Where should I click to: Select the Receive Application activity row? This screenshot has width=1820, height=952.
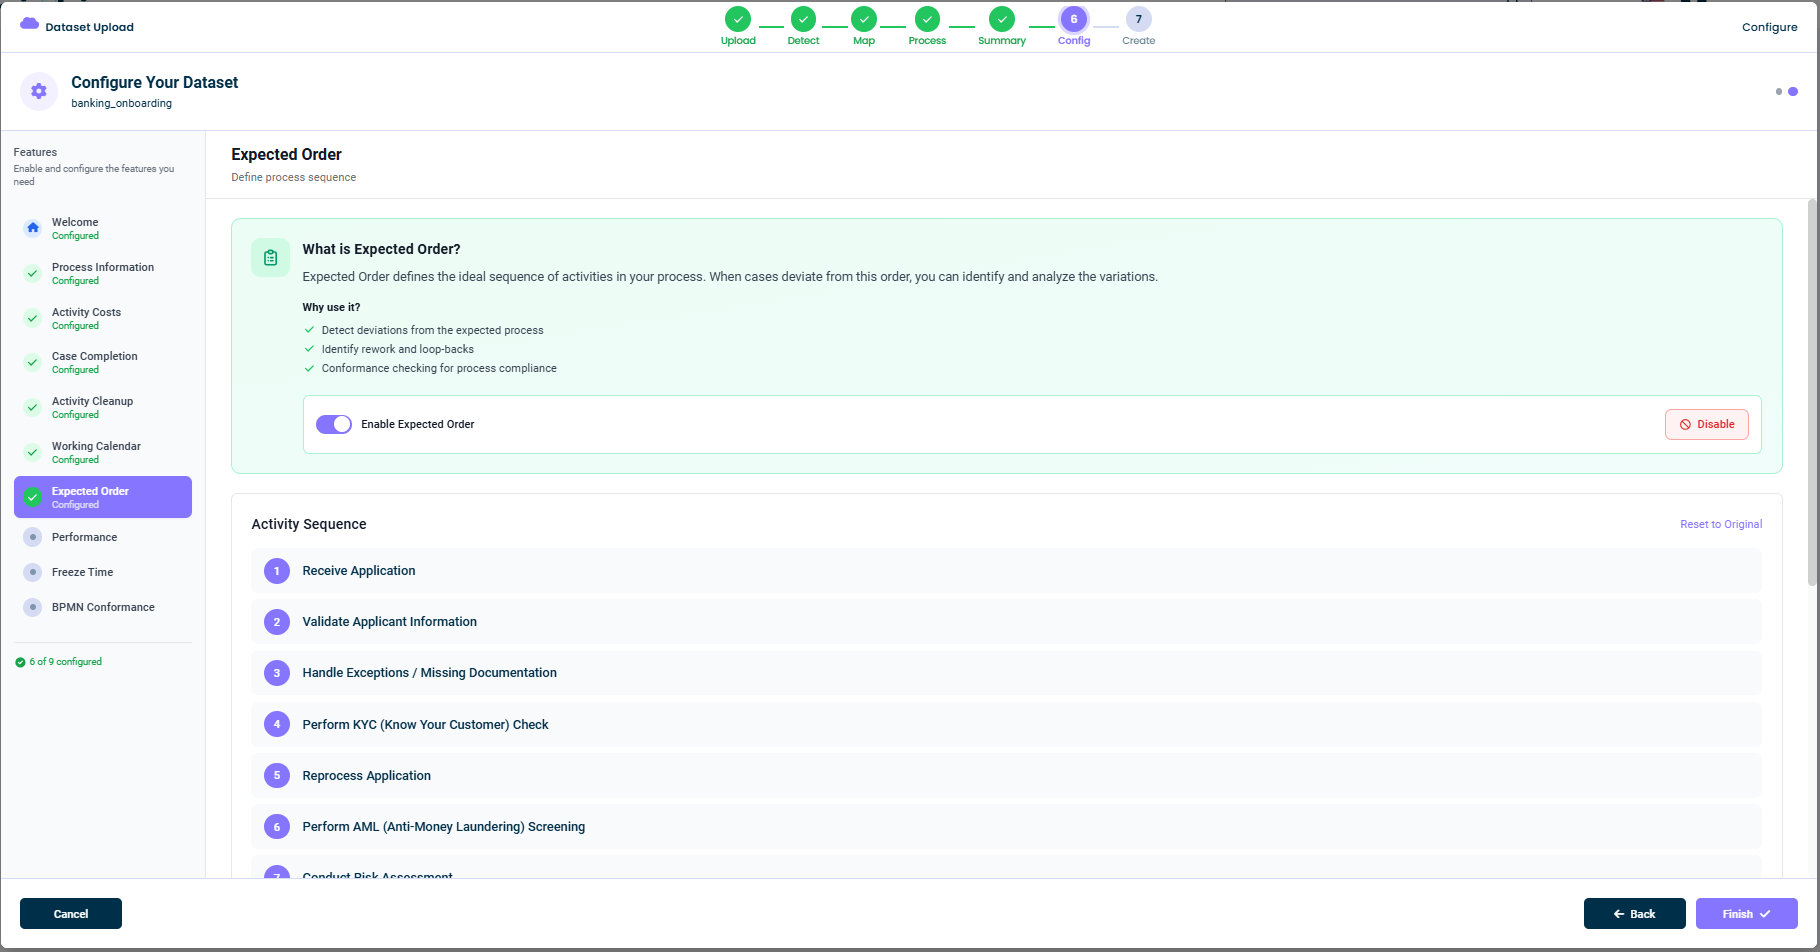[x=1006, y=571]
